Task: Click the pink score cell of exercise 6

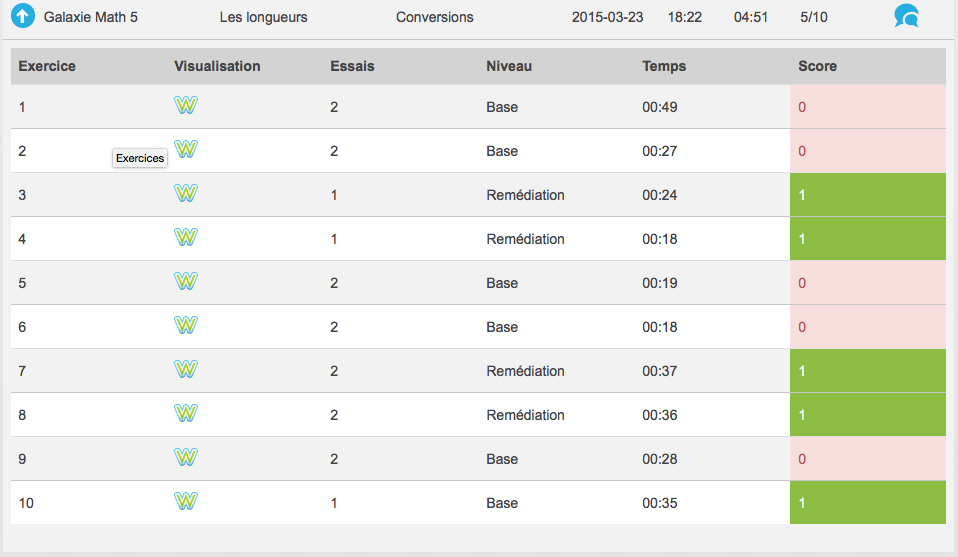Action: click(868, 327)
